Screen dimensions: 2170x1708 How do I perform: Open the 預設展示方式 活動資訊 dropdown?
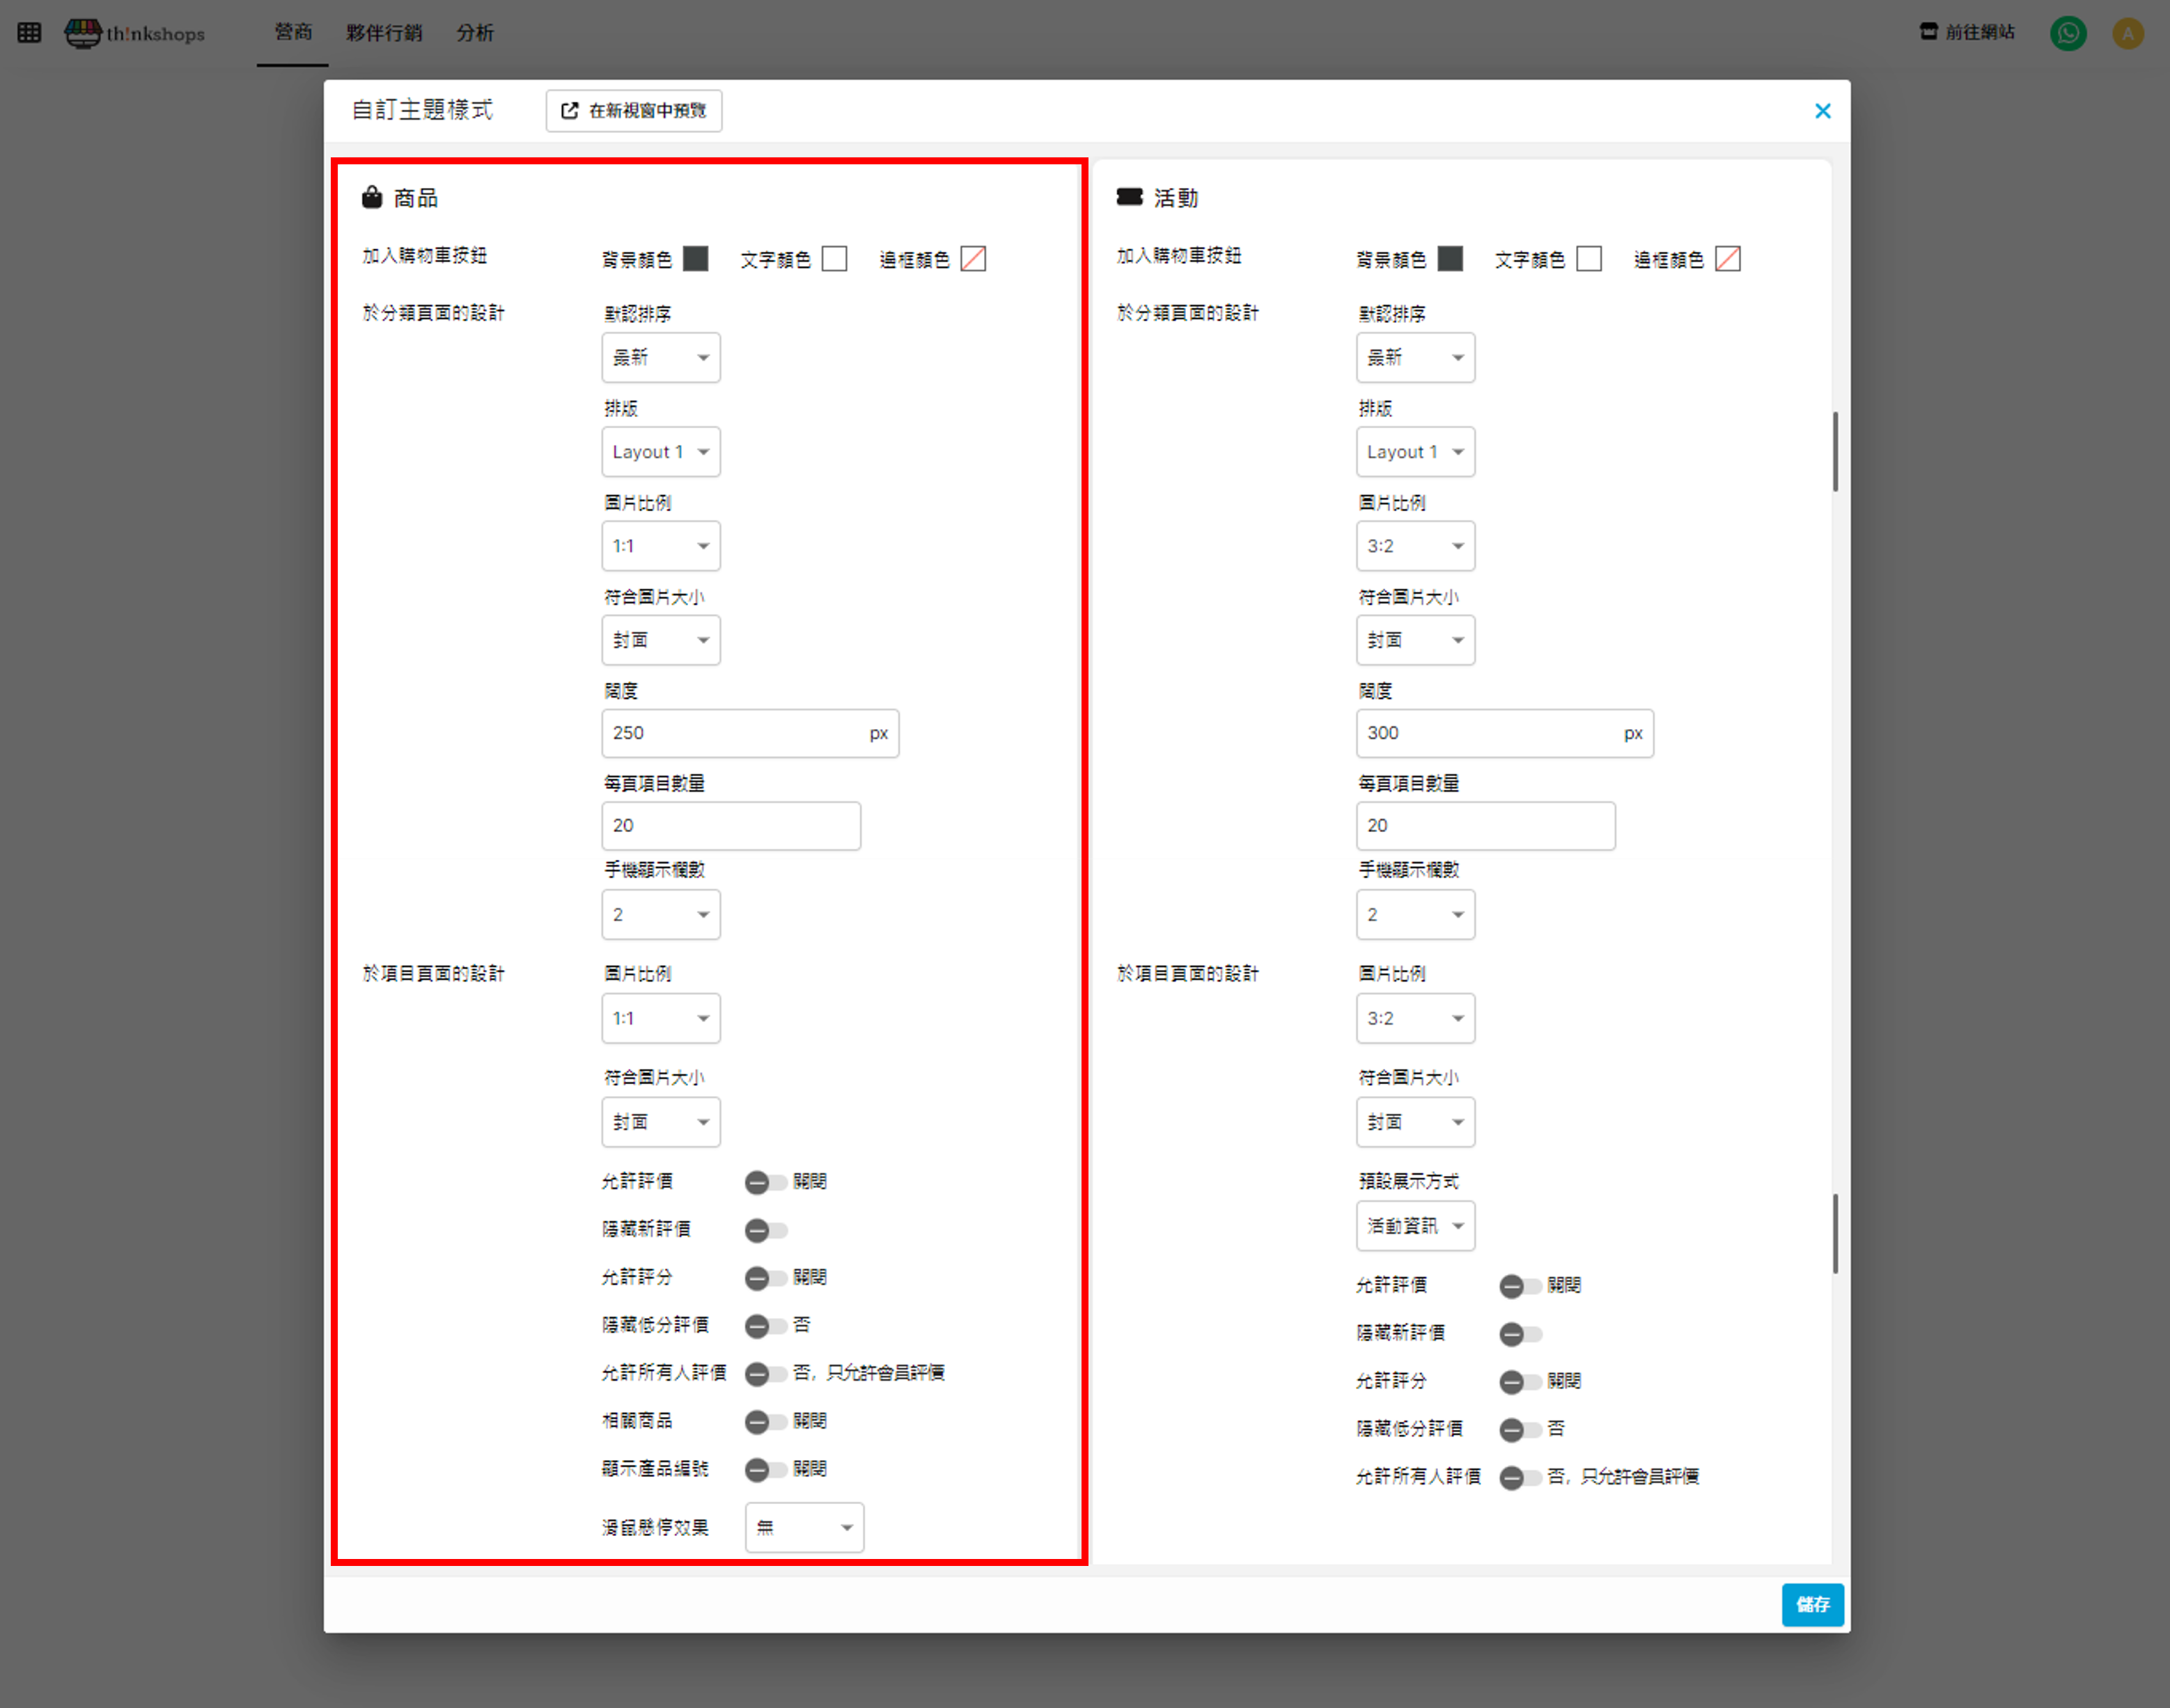[x=1414, y=1226]
